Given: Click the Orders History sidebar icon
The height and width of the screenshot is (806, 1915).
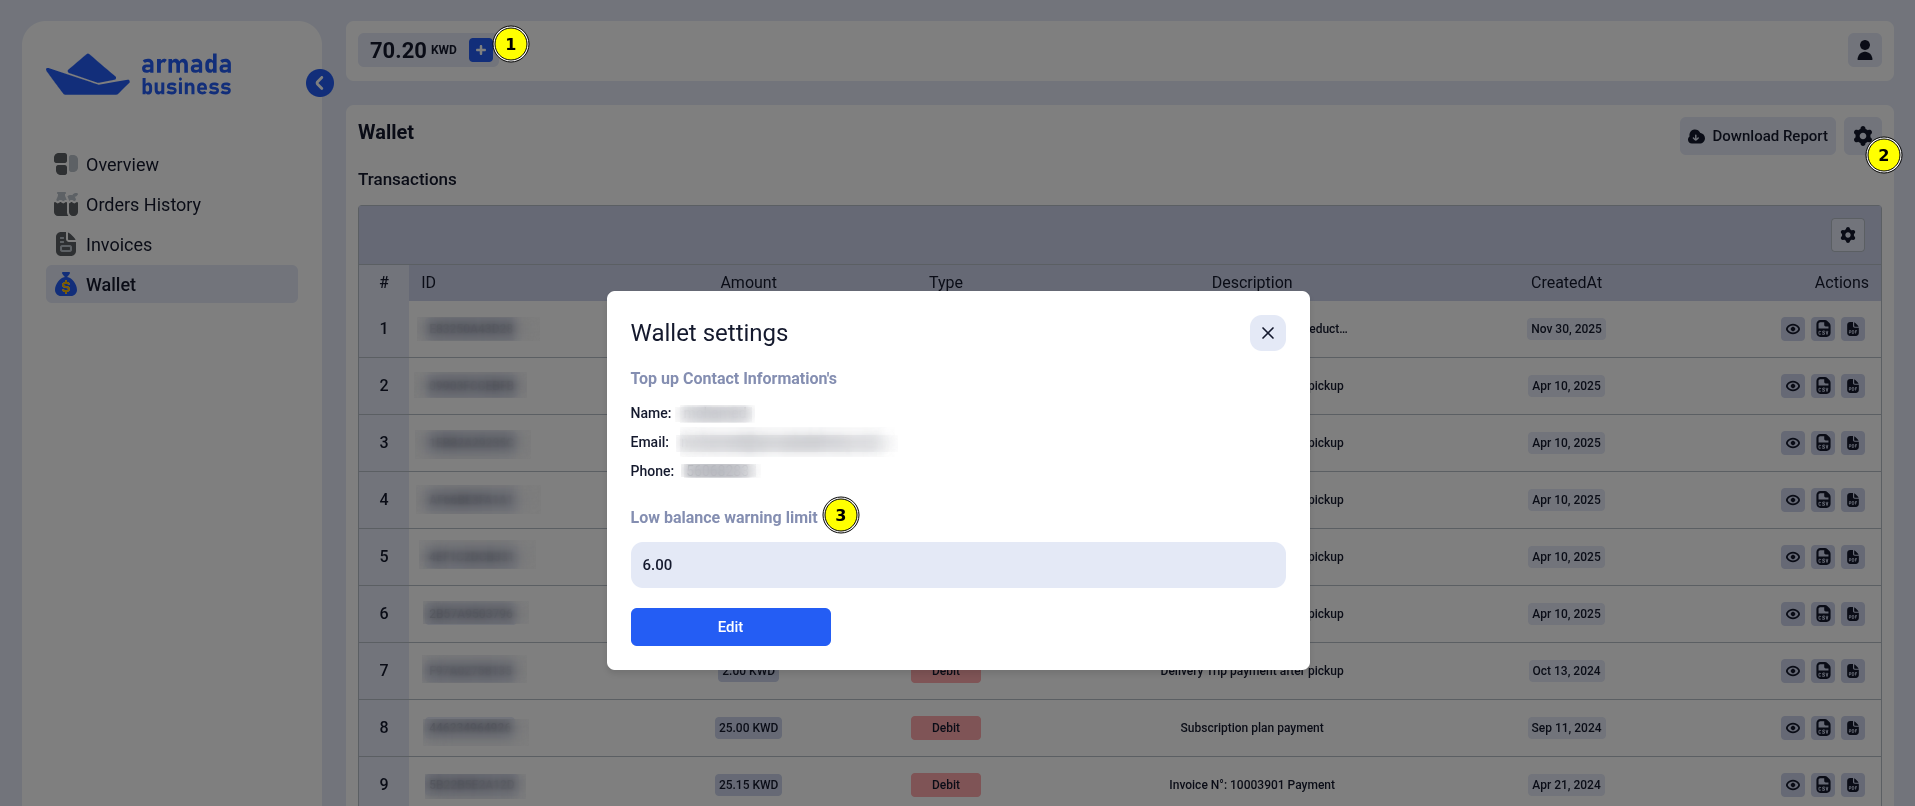Looking at the screenshot, I should pyautogui.click(x=64, y=204).
